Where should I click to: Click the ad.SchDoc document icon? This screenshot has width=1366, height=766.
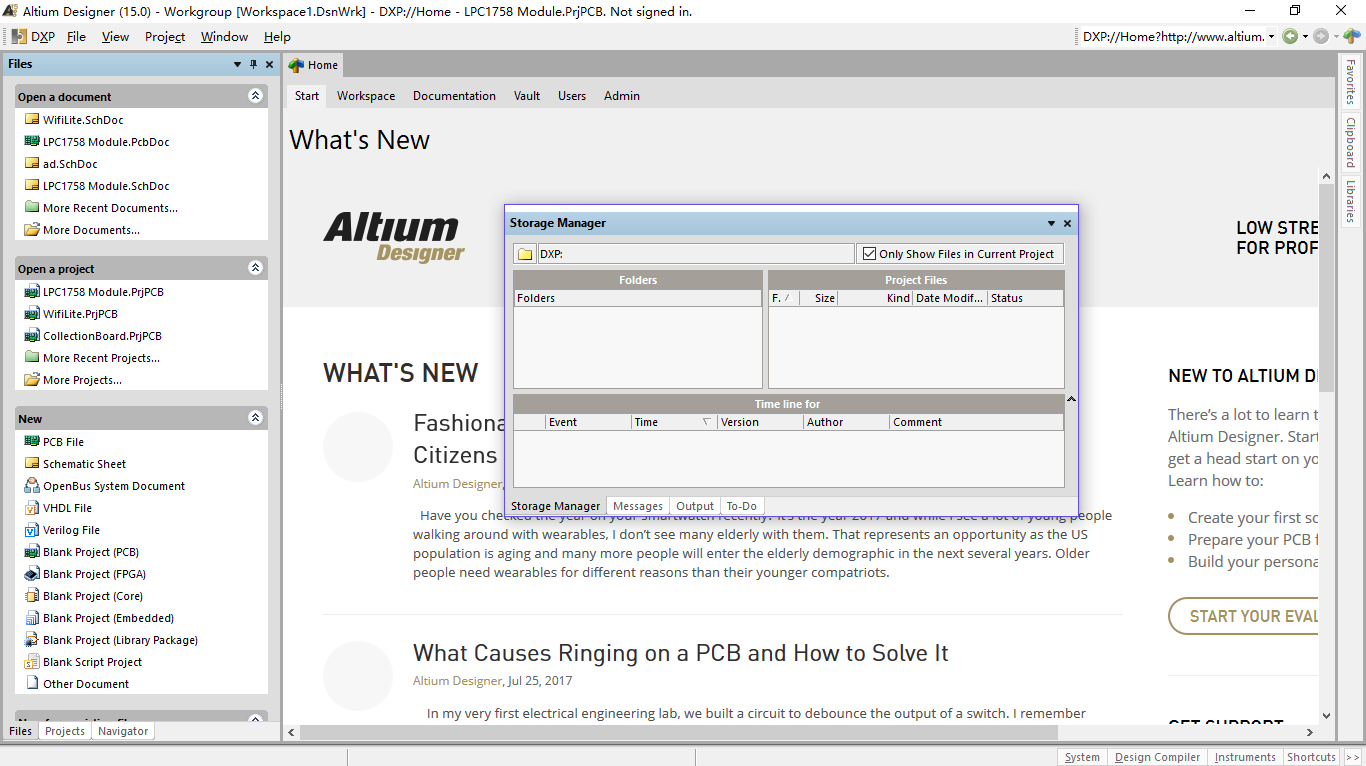[32, 164]
